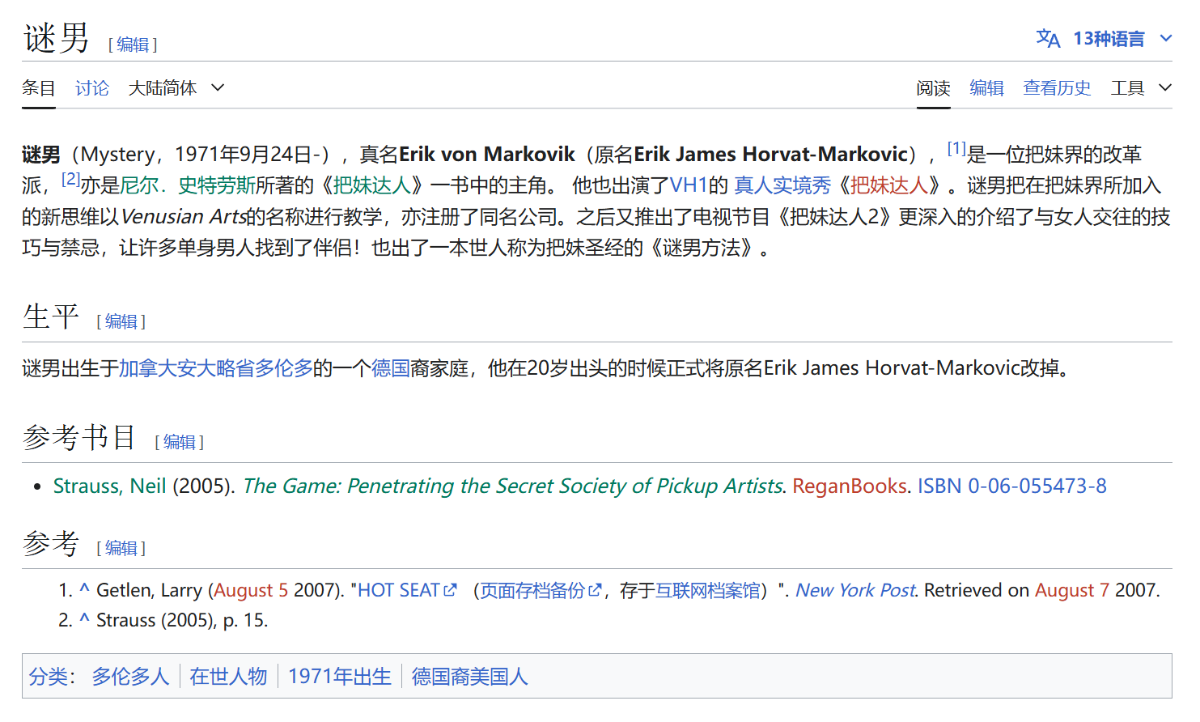Click 编辑 link next to 生平 heading

[121, 321]
